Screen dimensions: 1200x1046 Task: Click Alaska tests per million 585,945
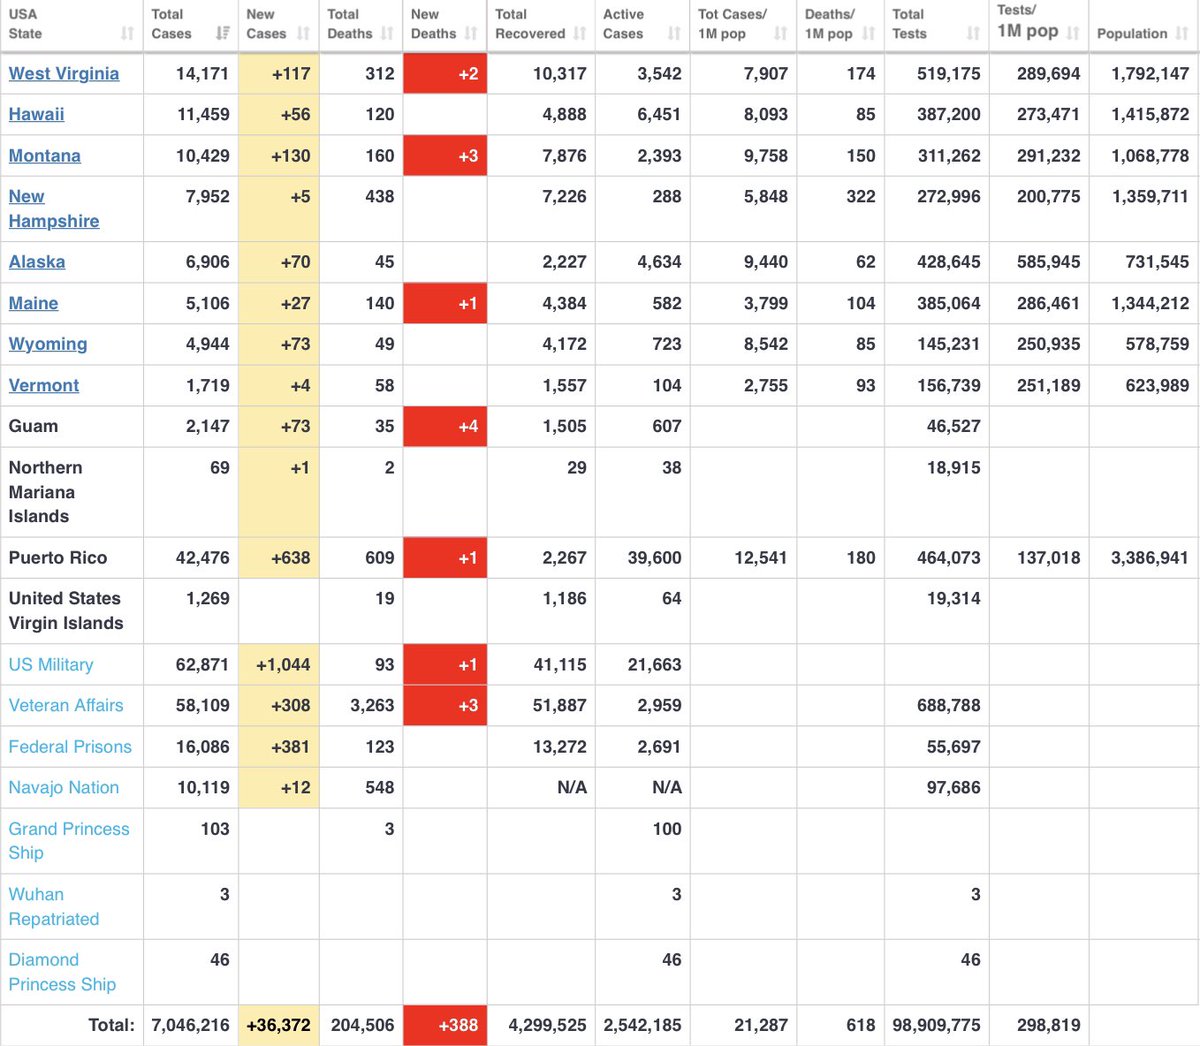point(1048,261)
